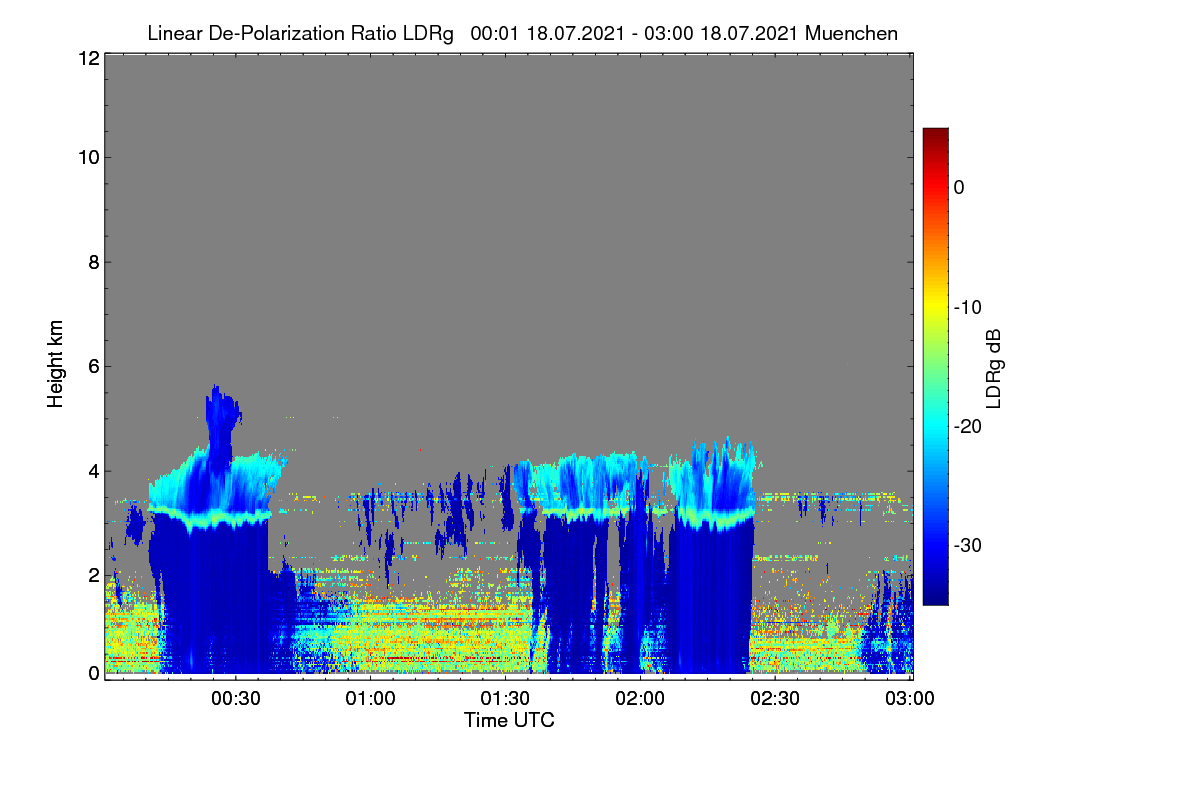Select the 00:30 time axis label
Screen dimensions: 1200x800
pos(236,698)
